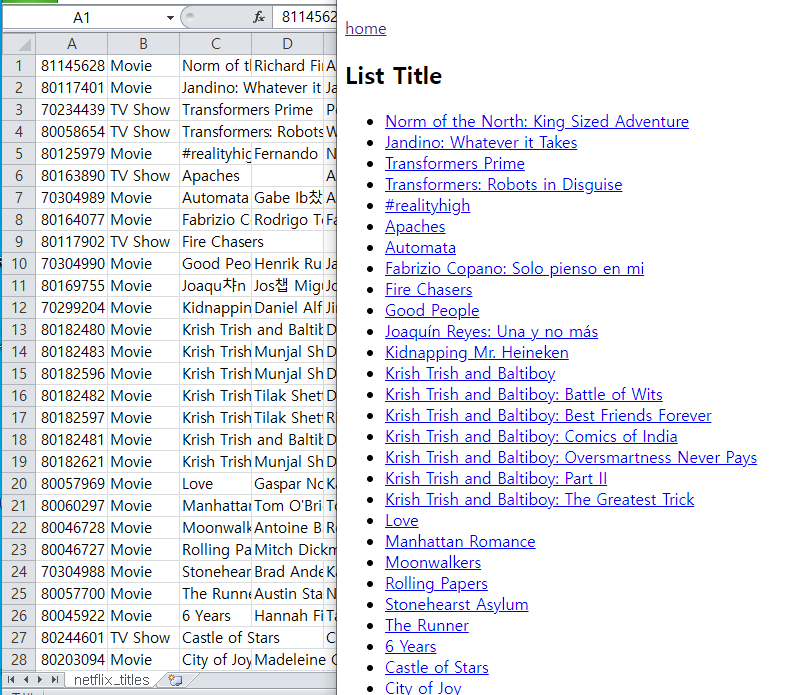Open the Moonwalkers link
Viewport: 802px width, 695px height.
click(x=433, y=562)
